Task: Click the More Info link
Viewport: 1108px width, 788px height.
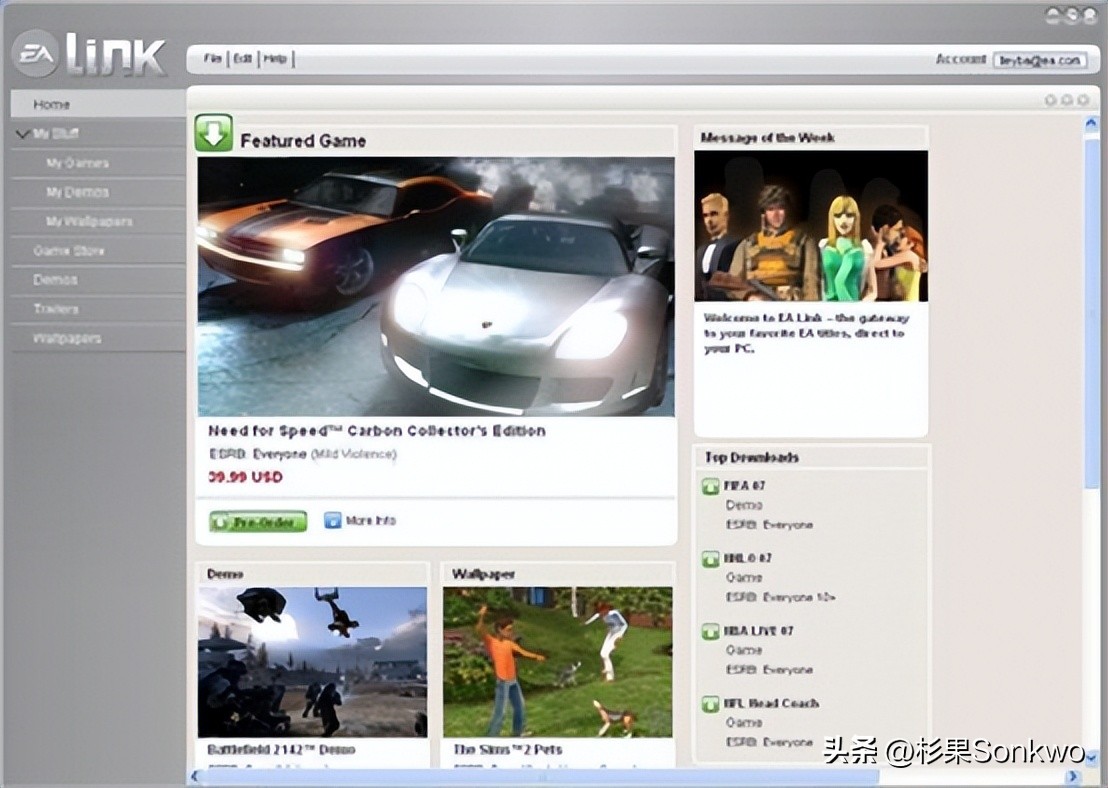Action: pos(370,521)
